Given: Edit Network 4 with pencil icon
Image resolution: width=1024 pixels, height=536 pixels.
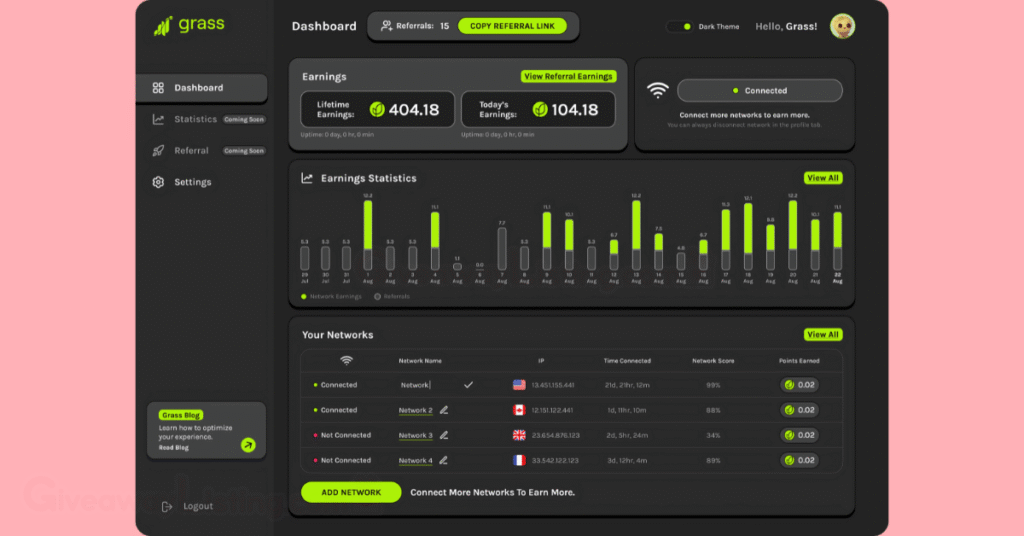Looking at the screenshot, I should point(444,460).
